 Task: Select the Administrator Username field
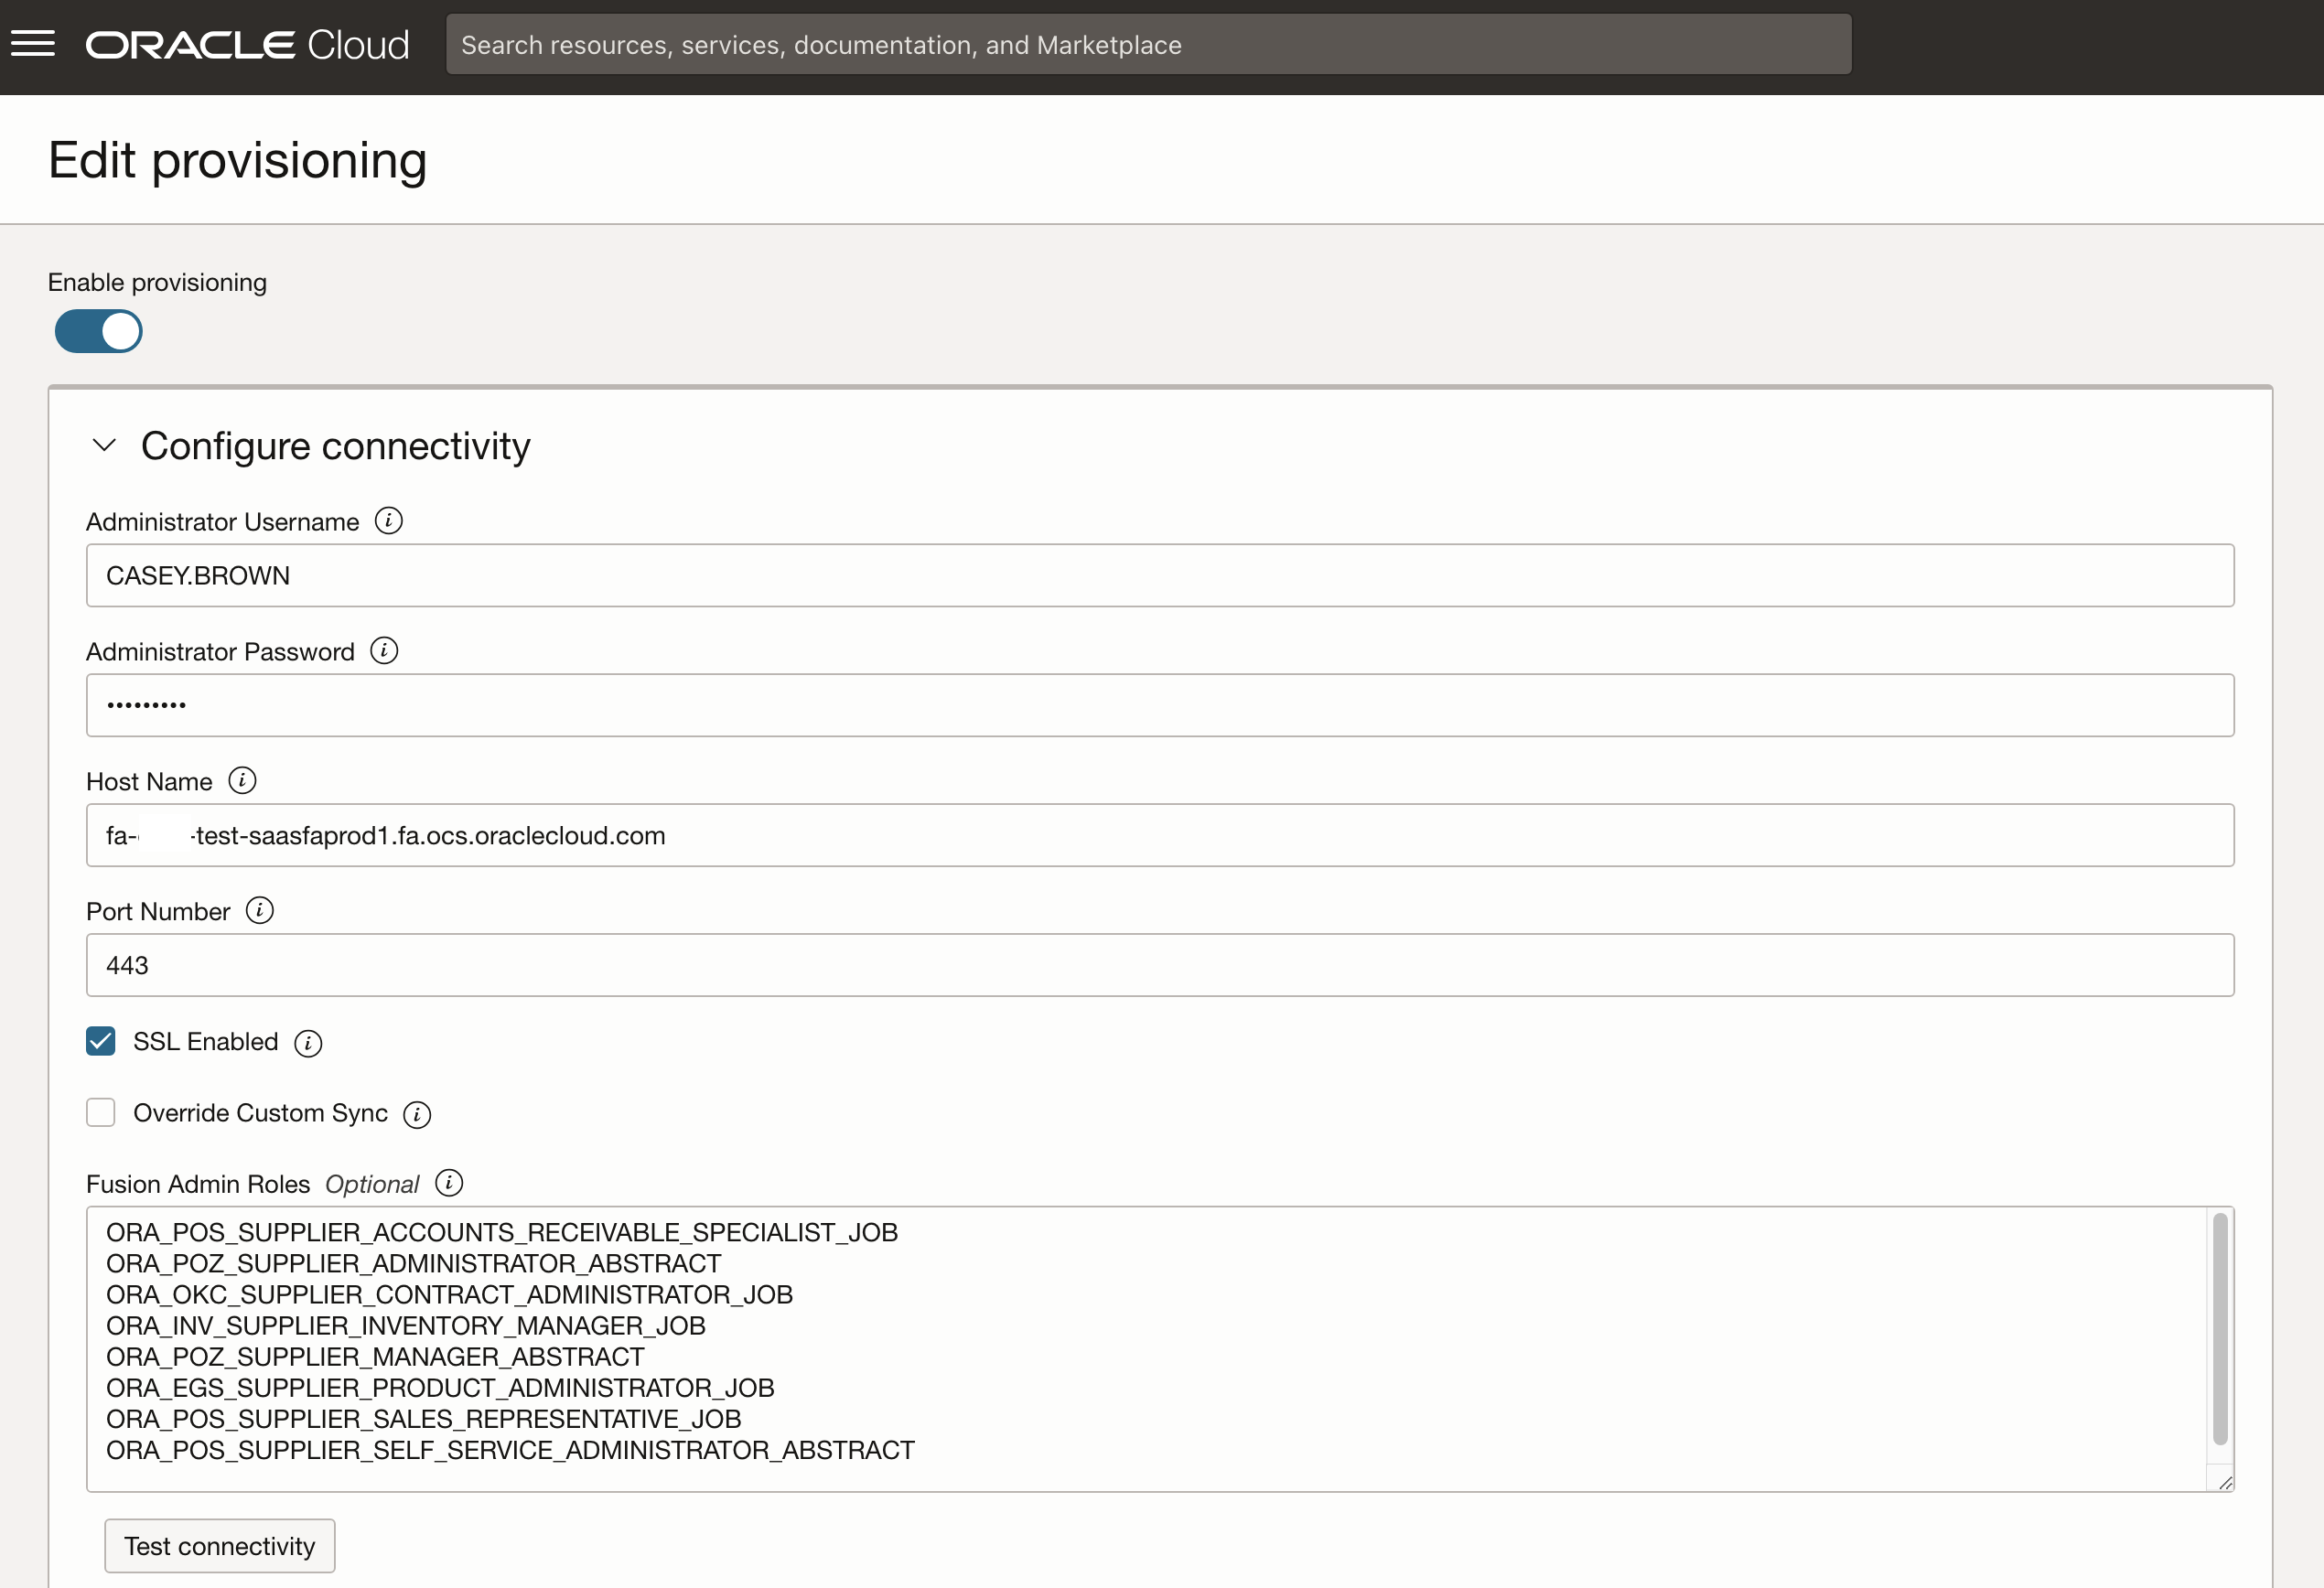1159,575
